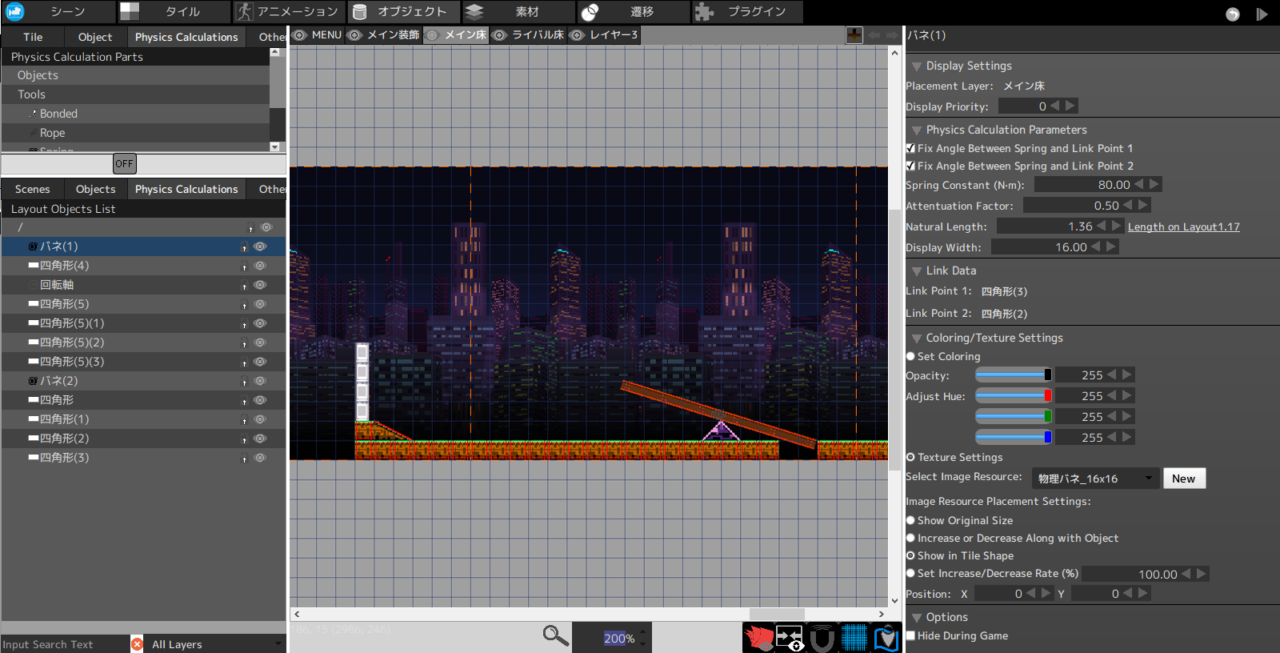Switch to the Scenes tab
The height and width of the screenshot is (653, 1280).
32,188
